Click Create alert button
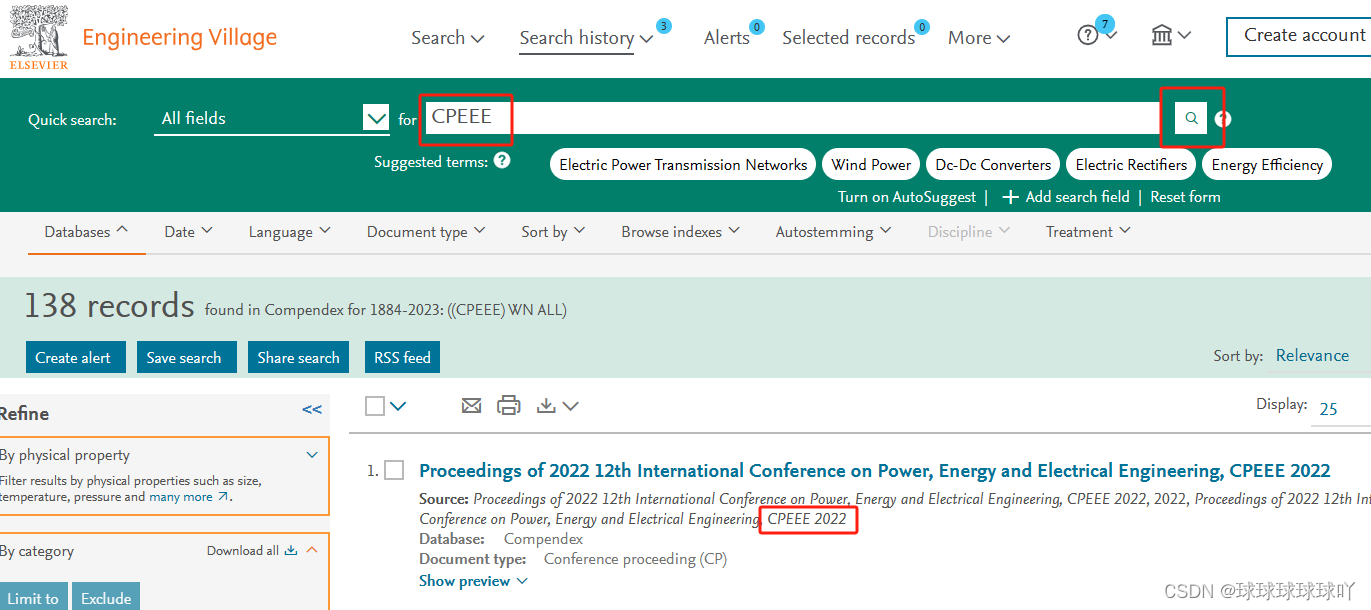This screenshot has height=610, width=1371. point(75,357)
